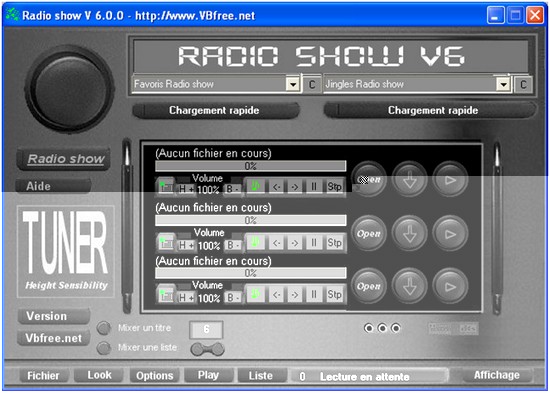Expand the Favoris Radio show dropdown
Screen dimensions: 550x393
pyautogui.click(x=293, y=84)
